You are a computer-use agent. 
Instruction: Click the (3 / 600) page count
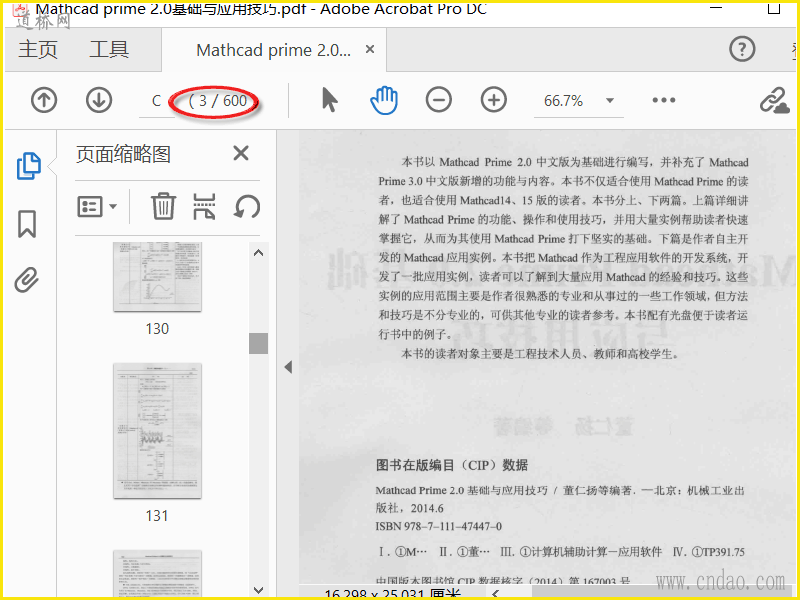click(217, 101)
